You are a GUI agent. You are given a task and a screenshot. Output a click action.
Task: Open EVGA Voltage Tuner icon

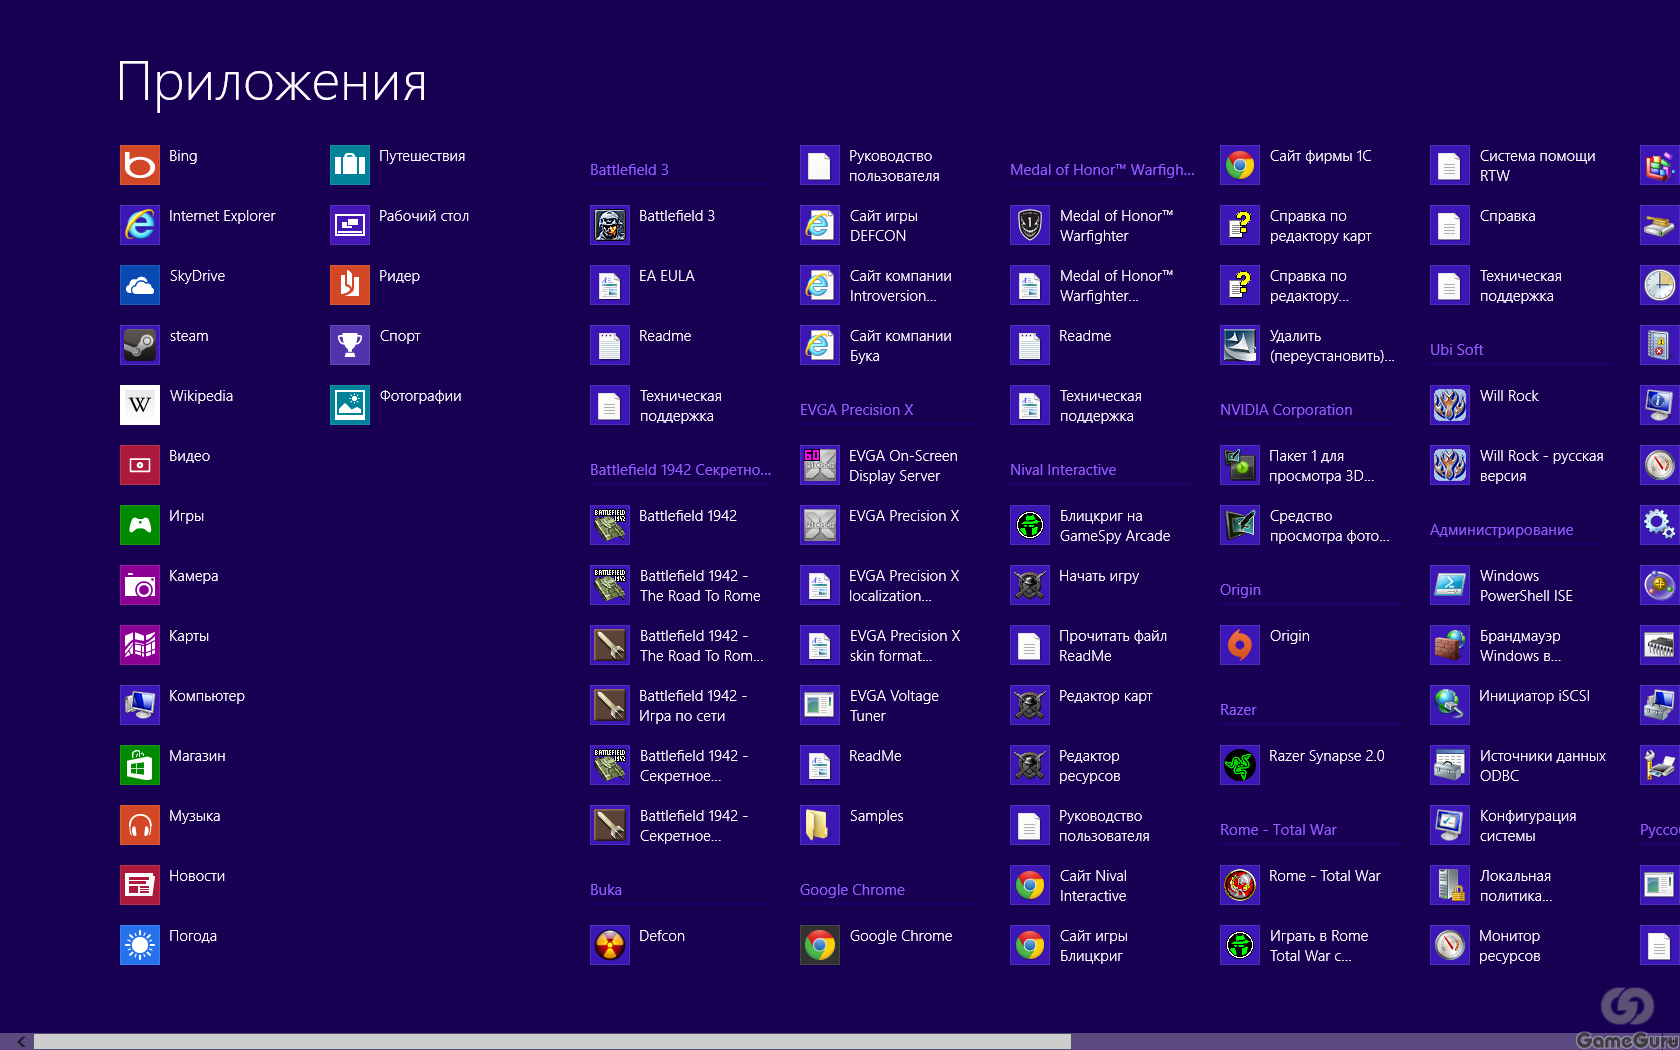pos(820,705)
